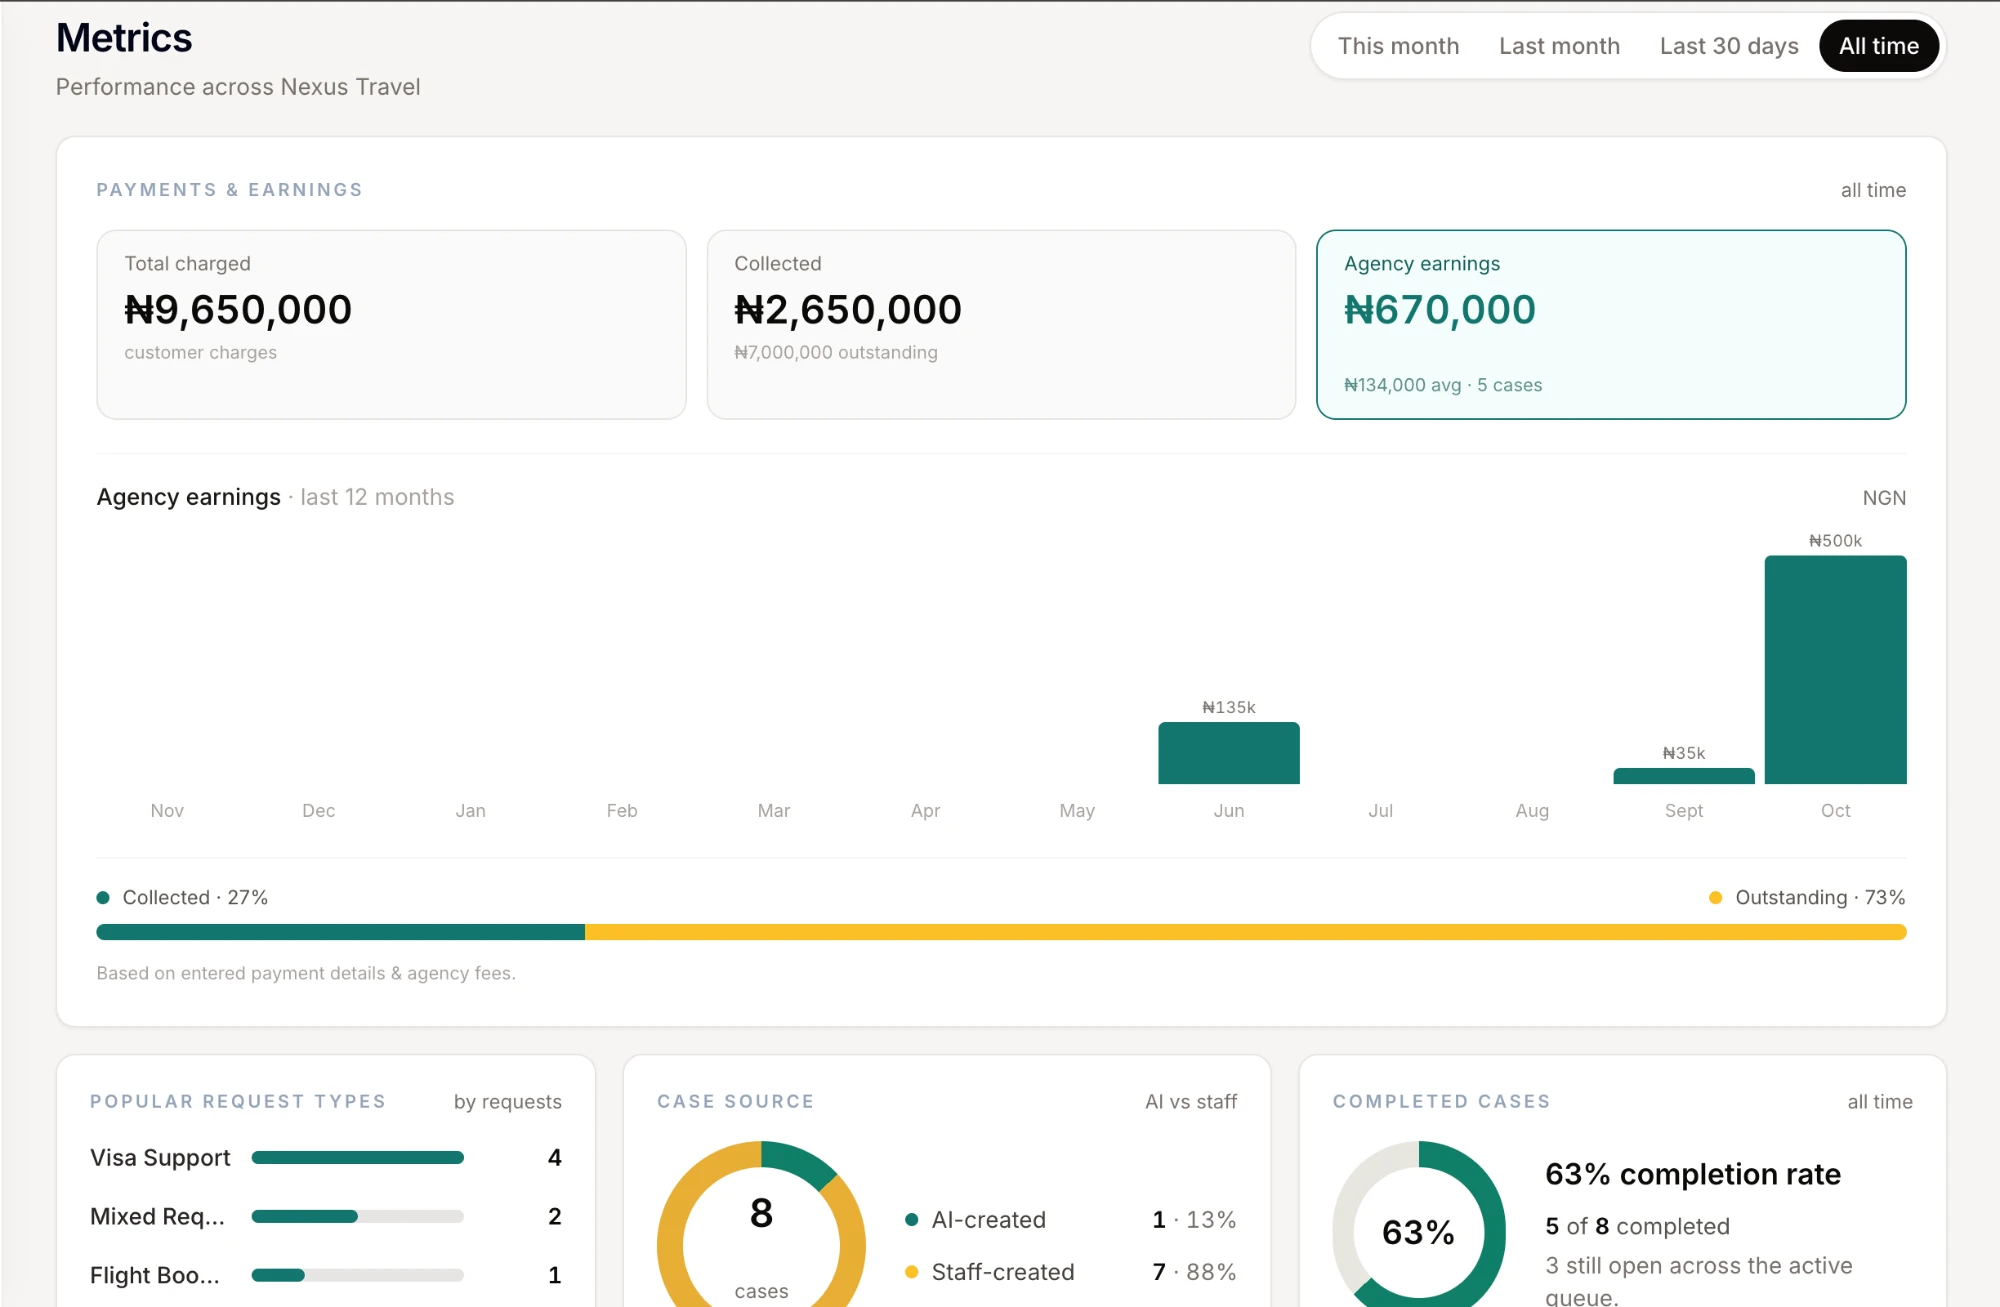Click the 'last 12 months' chart subtitle

(377, 497)
